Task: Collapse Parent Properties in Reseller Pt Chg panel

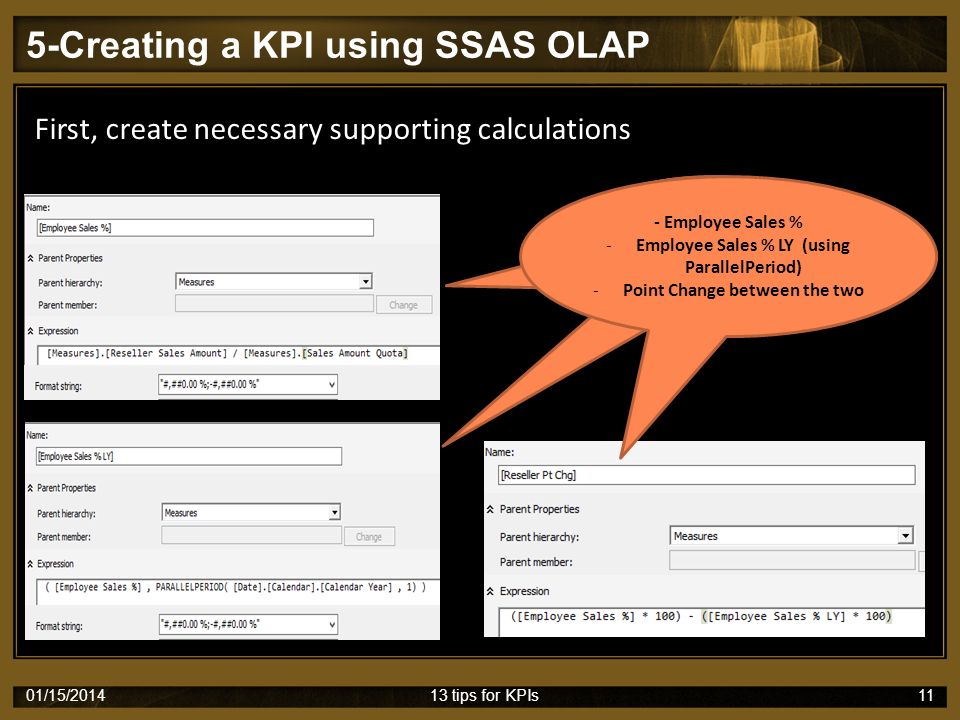Action: (x=490, y=509)
